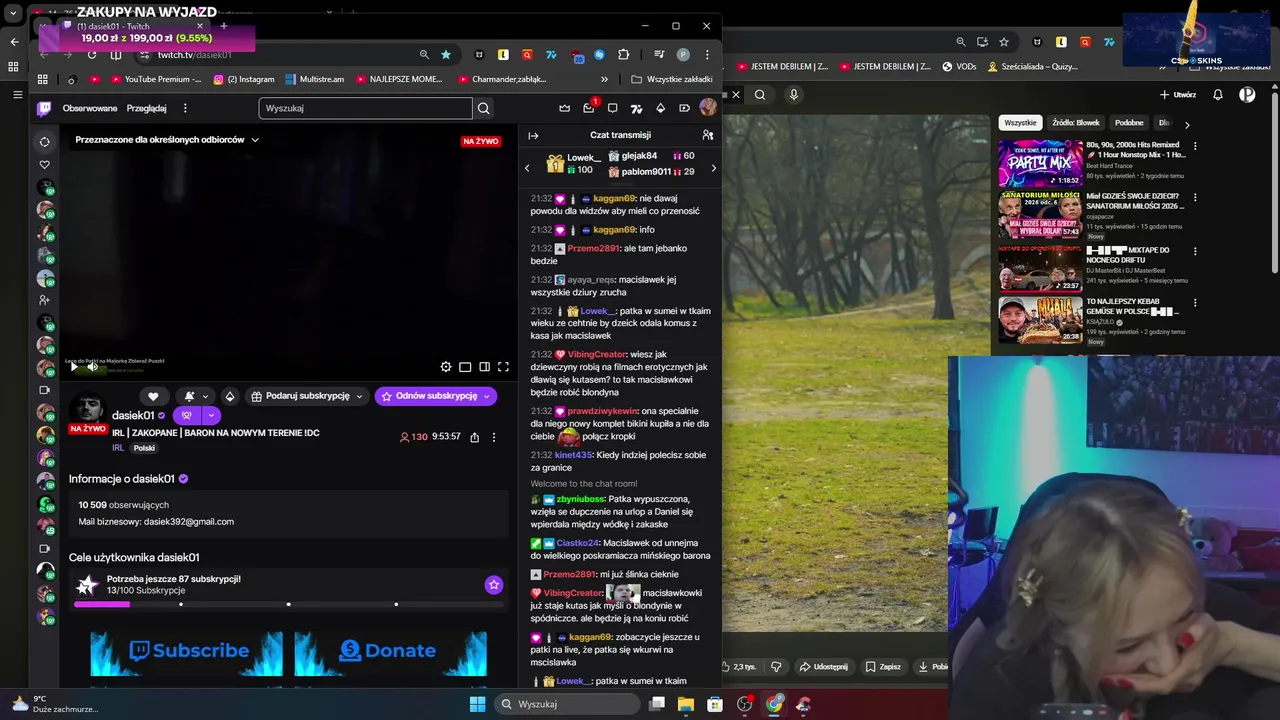Show more bookmarks overflow chevron
Screen dimensions: 1280x720
pos(604,79)
